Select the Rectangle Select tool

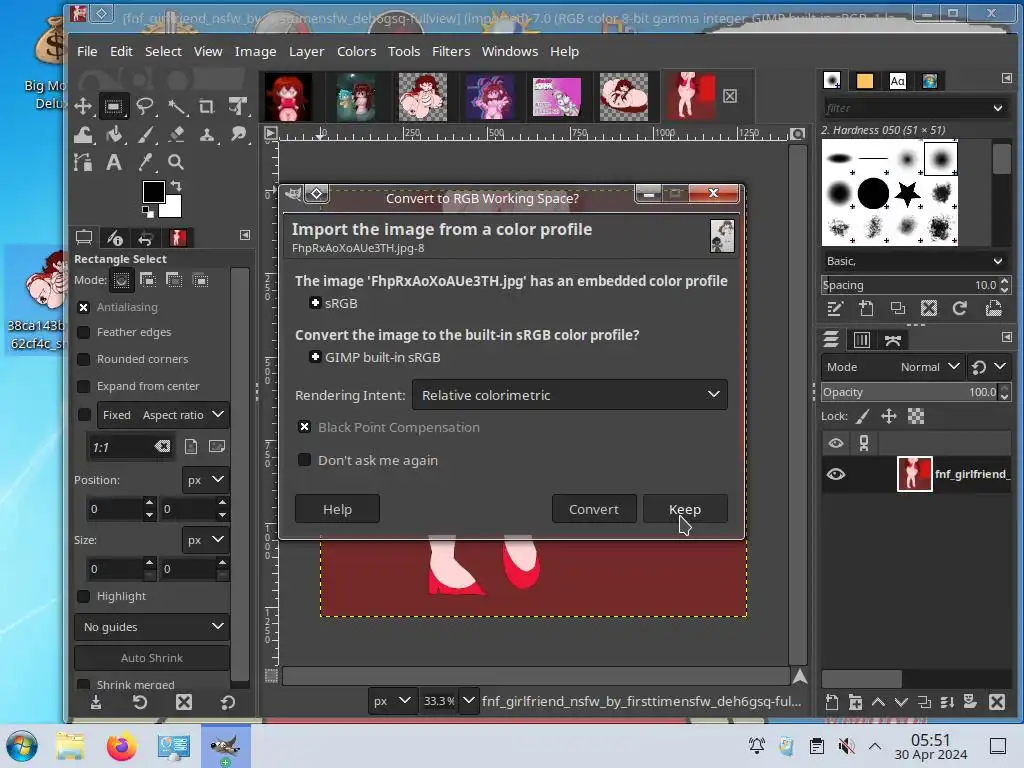point(114,106)
